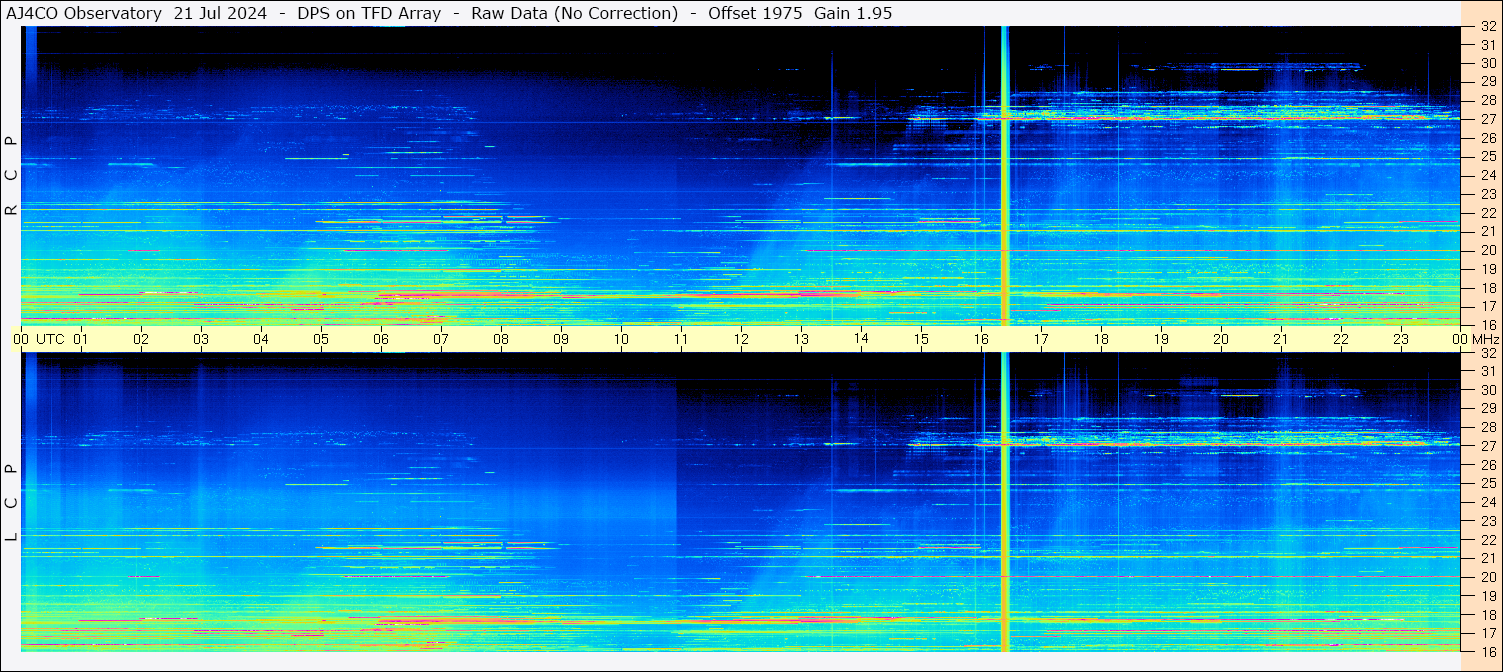Click hour marker 11 on UTC time axis
Viewport: 1503px width, 672px height.
pos(681,339)
